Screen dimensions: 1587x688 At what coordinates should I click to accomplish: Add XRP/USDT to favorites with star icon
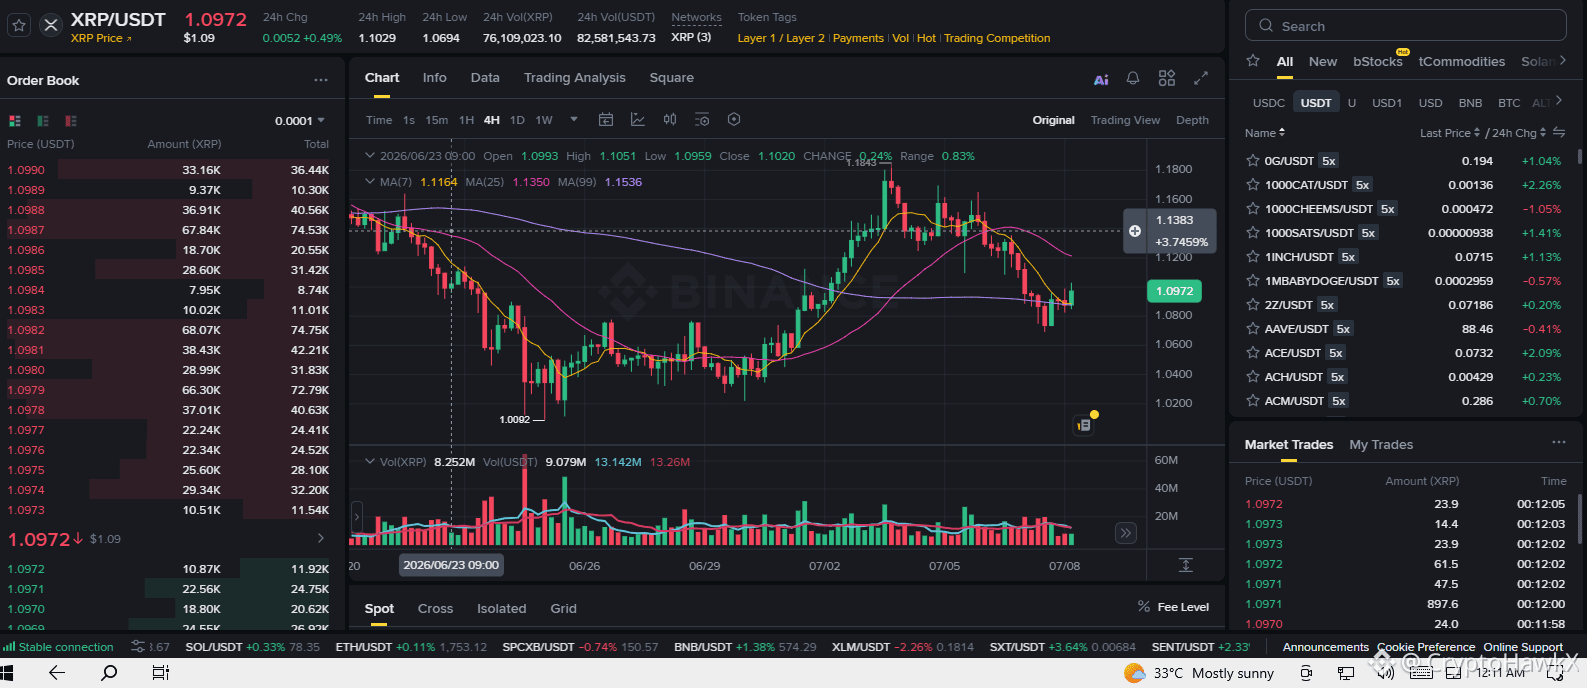click(19, 26)
